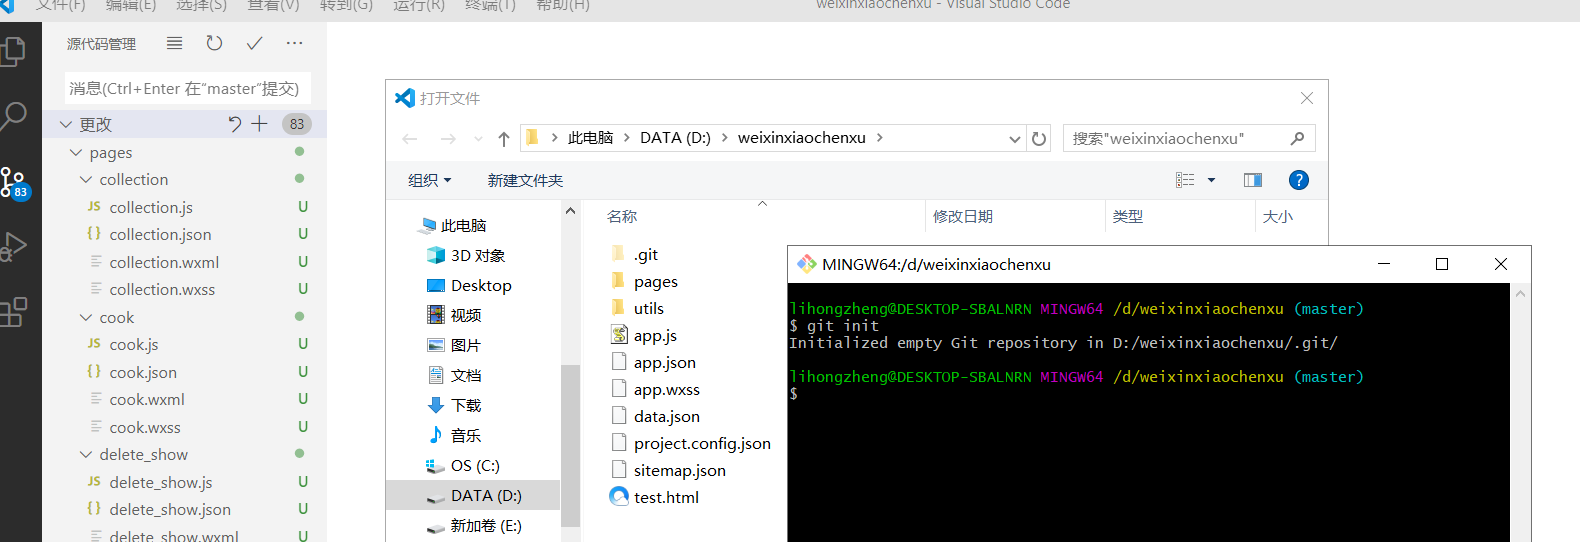Select the test.html browser file icon

click(x=619, y=497)
